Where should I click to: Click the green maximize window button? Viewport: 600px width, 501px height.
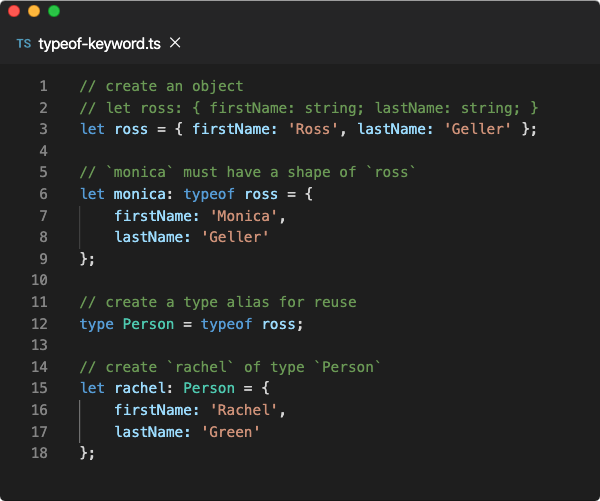[54, 11]
